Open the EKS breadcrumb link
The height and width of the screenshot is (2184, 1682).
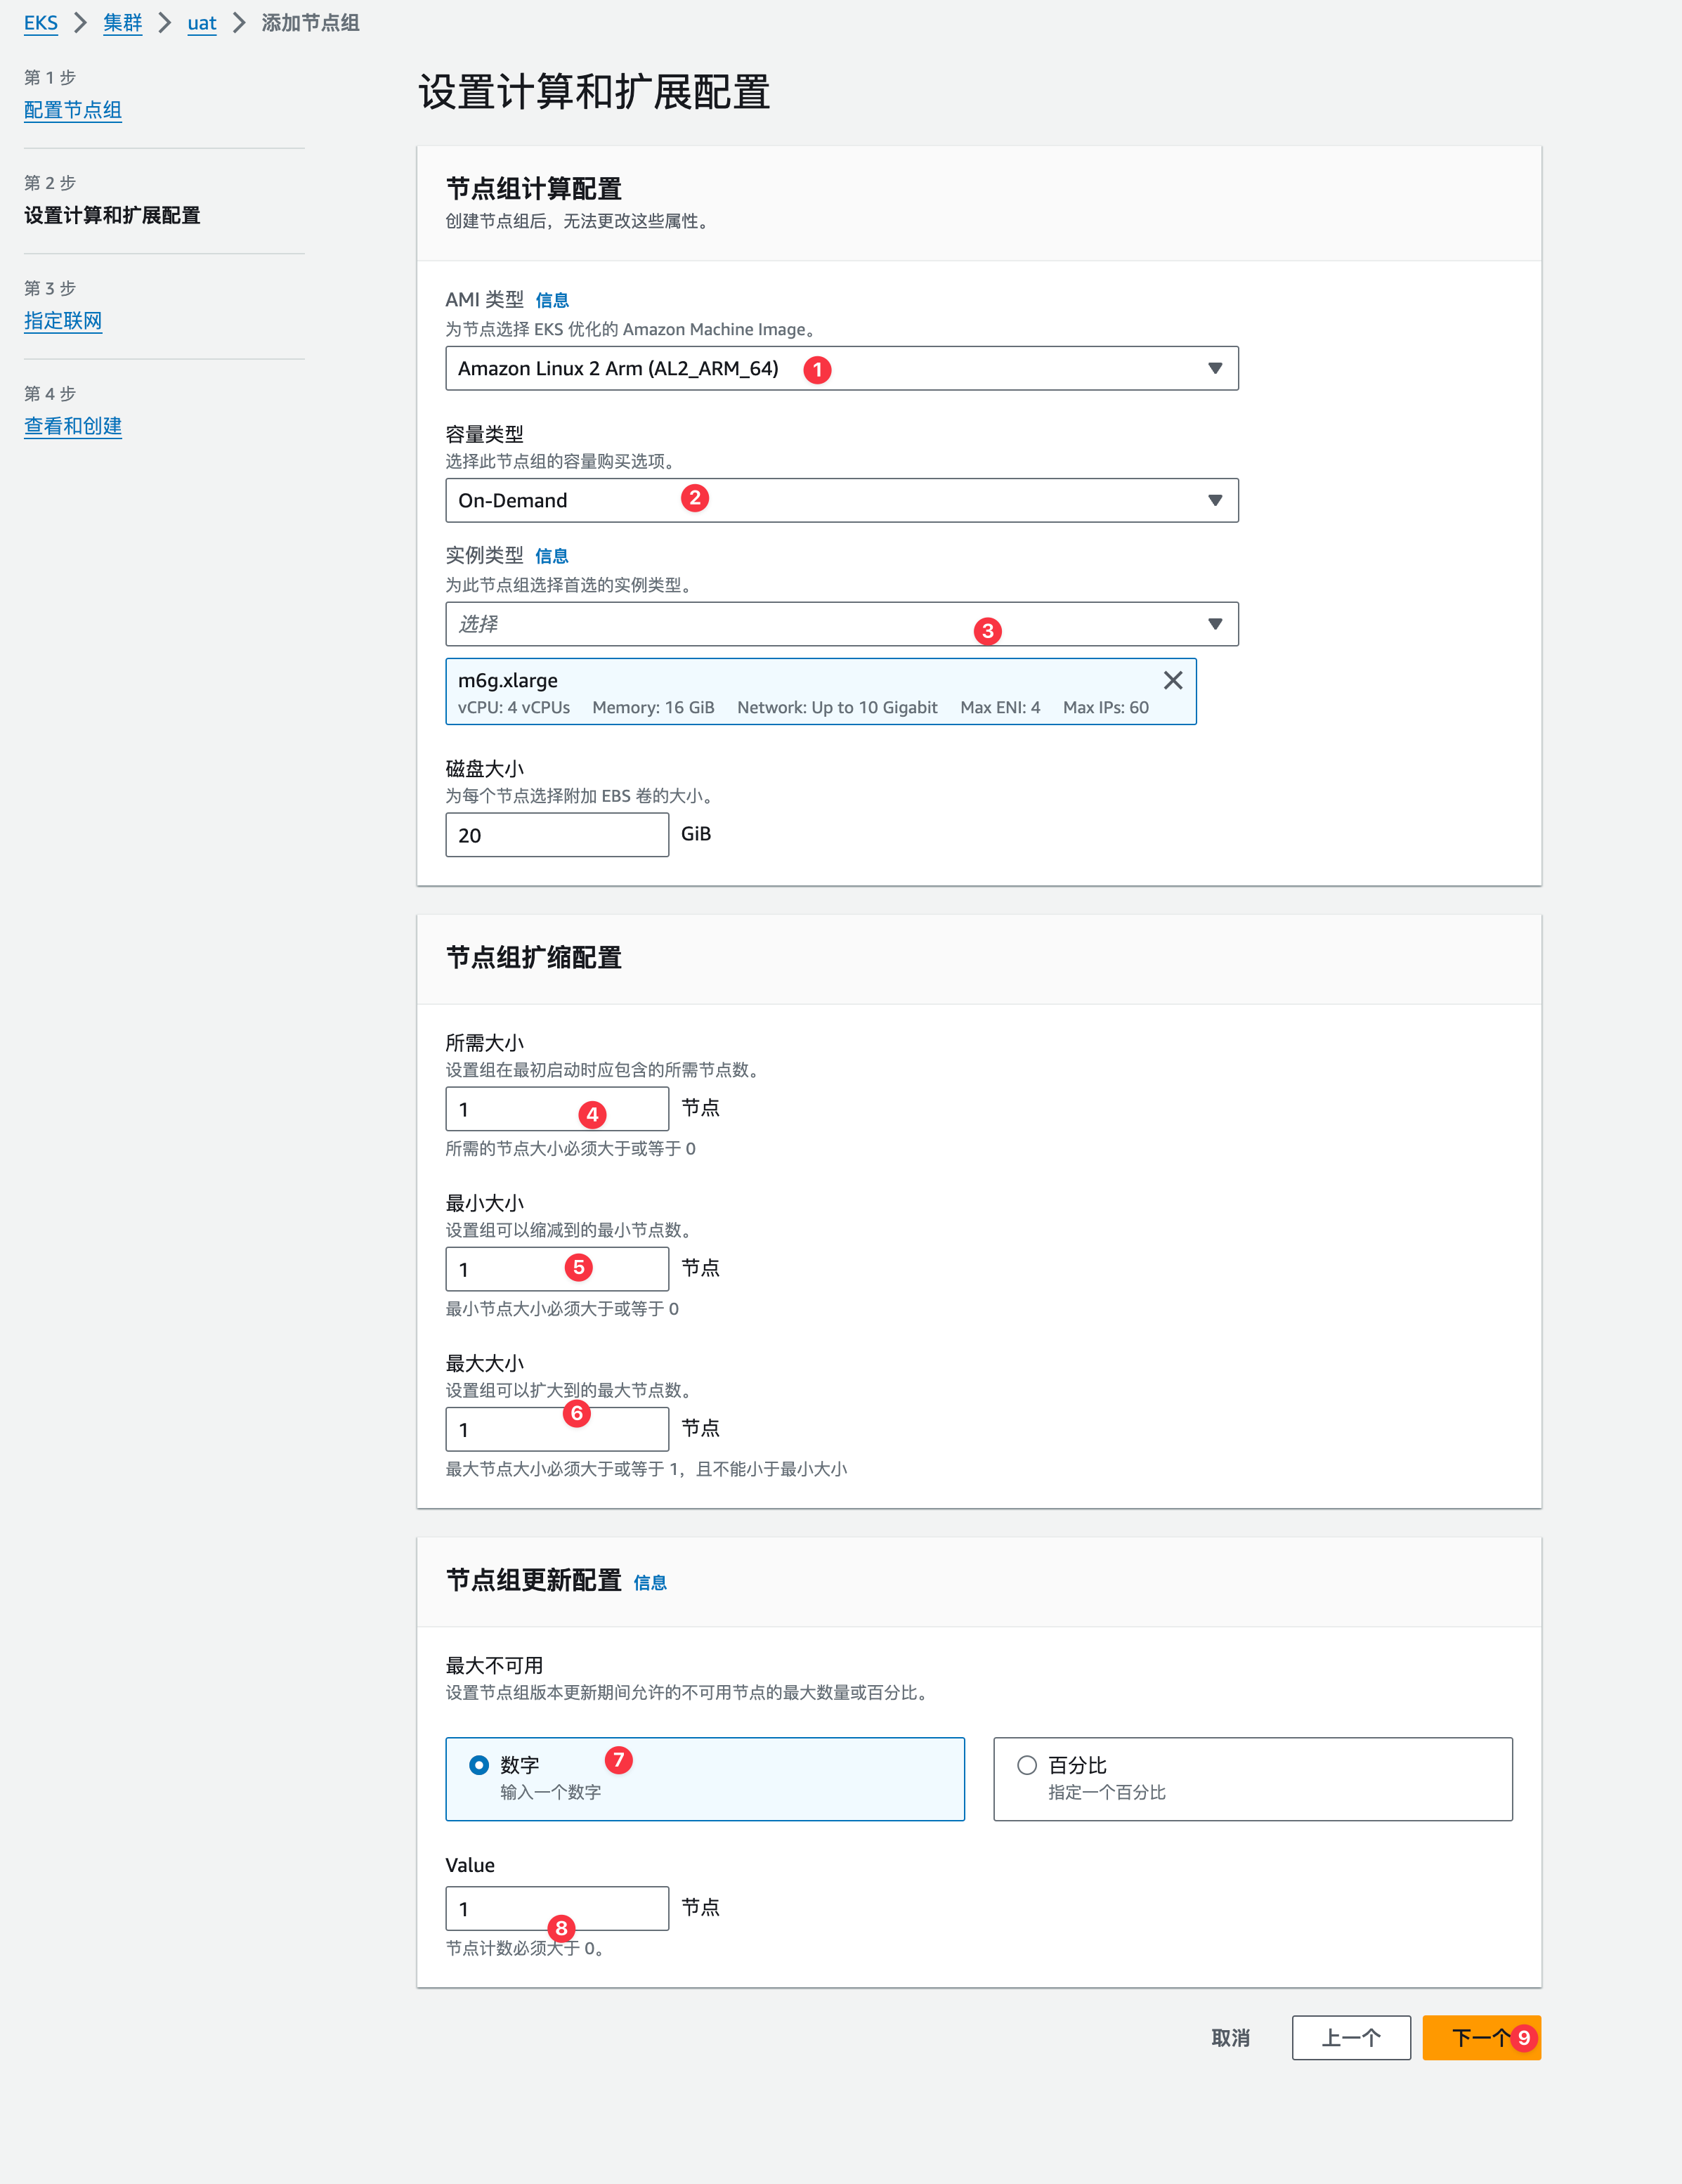41,23
